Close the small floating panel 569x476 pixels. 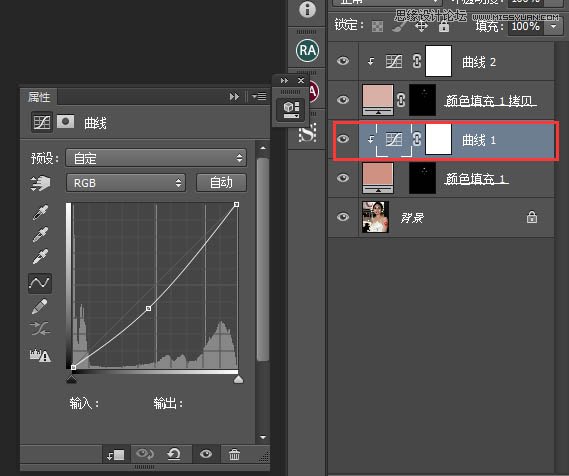301,81
